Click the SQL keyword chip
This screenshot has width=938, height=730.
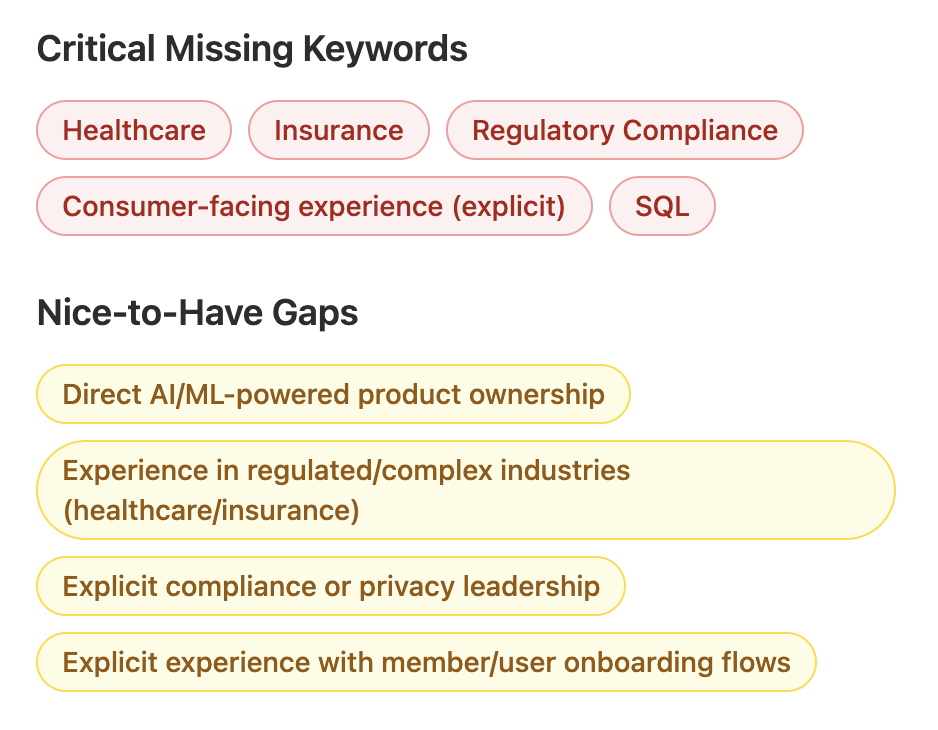point(662,206)
